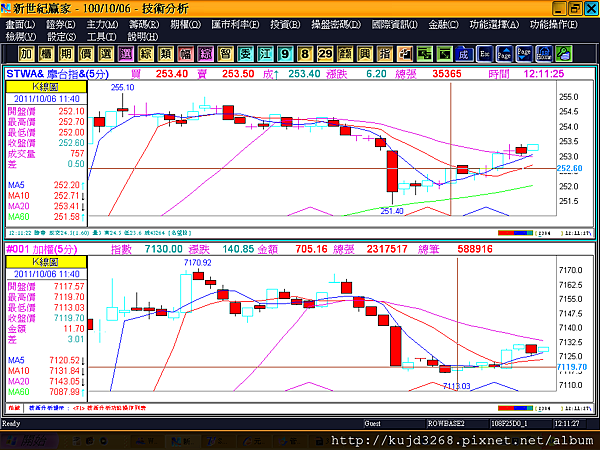The width and height of the screenshot is (600, 450).
Task: Click the MA60 7087.99 value in bottom chart
Action: [x=64, y=392]
